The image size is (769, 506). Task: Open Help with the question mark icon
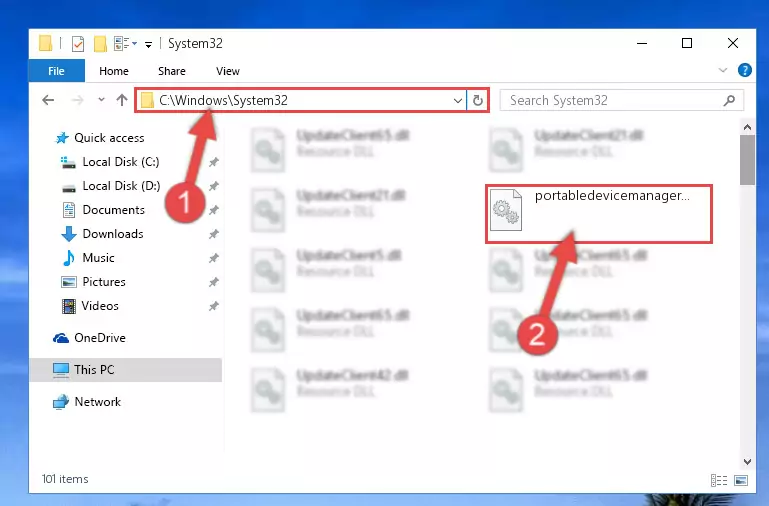coord(744,70)
